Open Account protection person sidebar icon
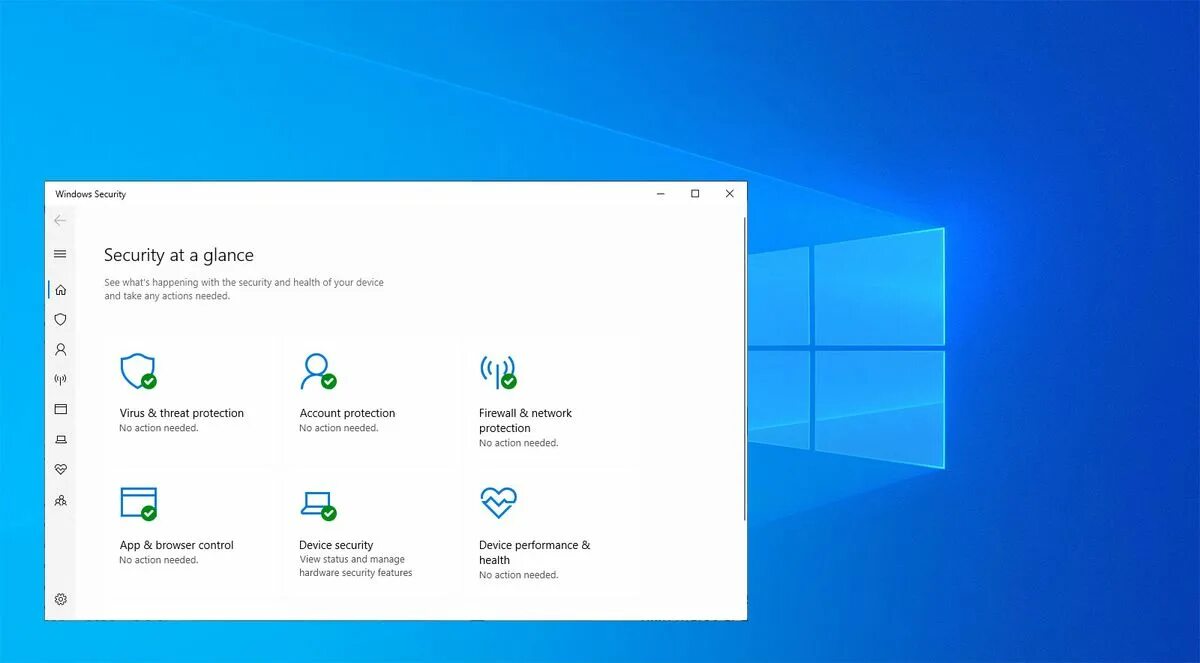1200x663 pixels. (x=60, y=350)
